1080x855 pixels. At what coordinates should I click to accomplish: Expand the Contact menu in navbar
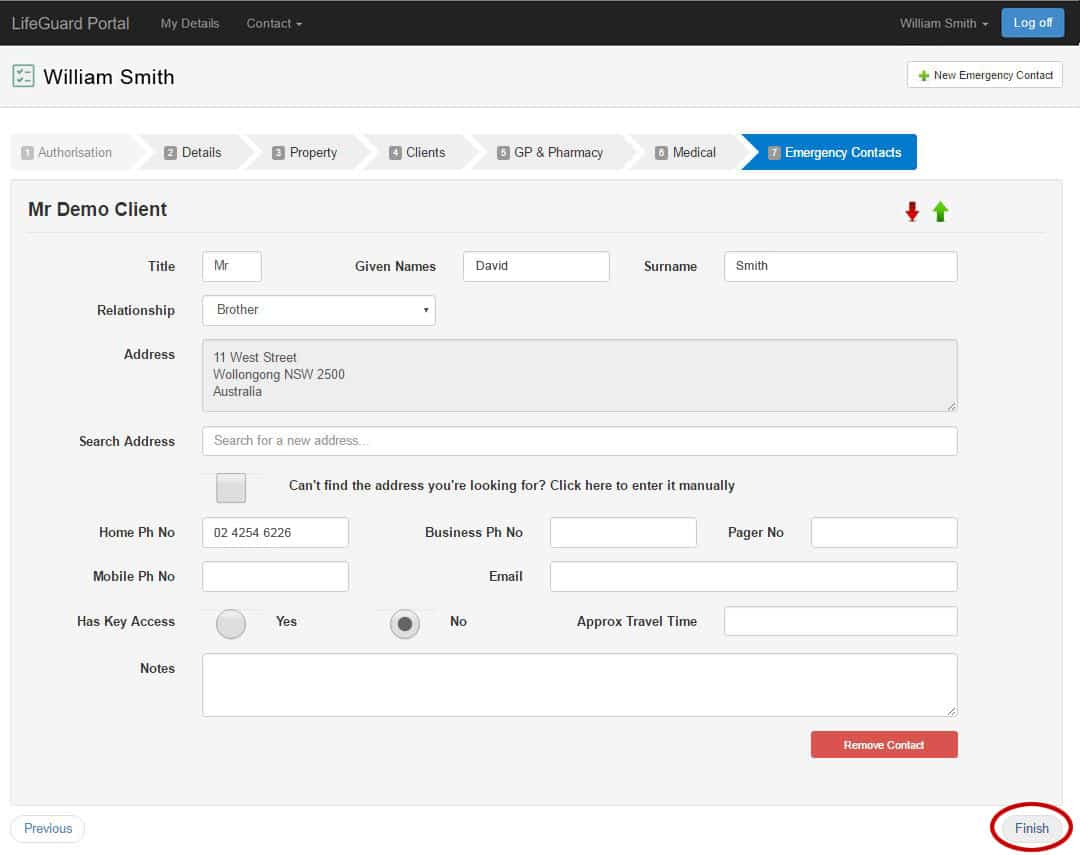click(274, 23)
